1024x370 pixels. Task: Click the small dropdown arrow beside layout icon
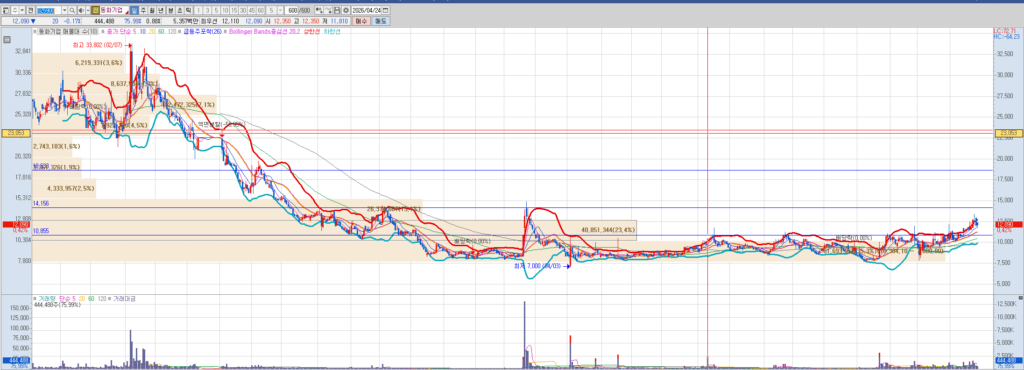[x=22, y=10]
